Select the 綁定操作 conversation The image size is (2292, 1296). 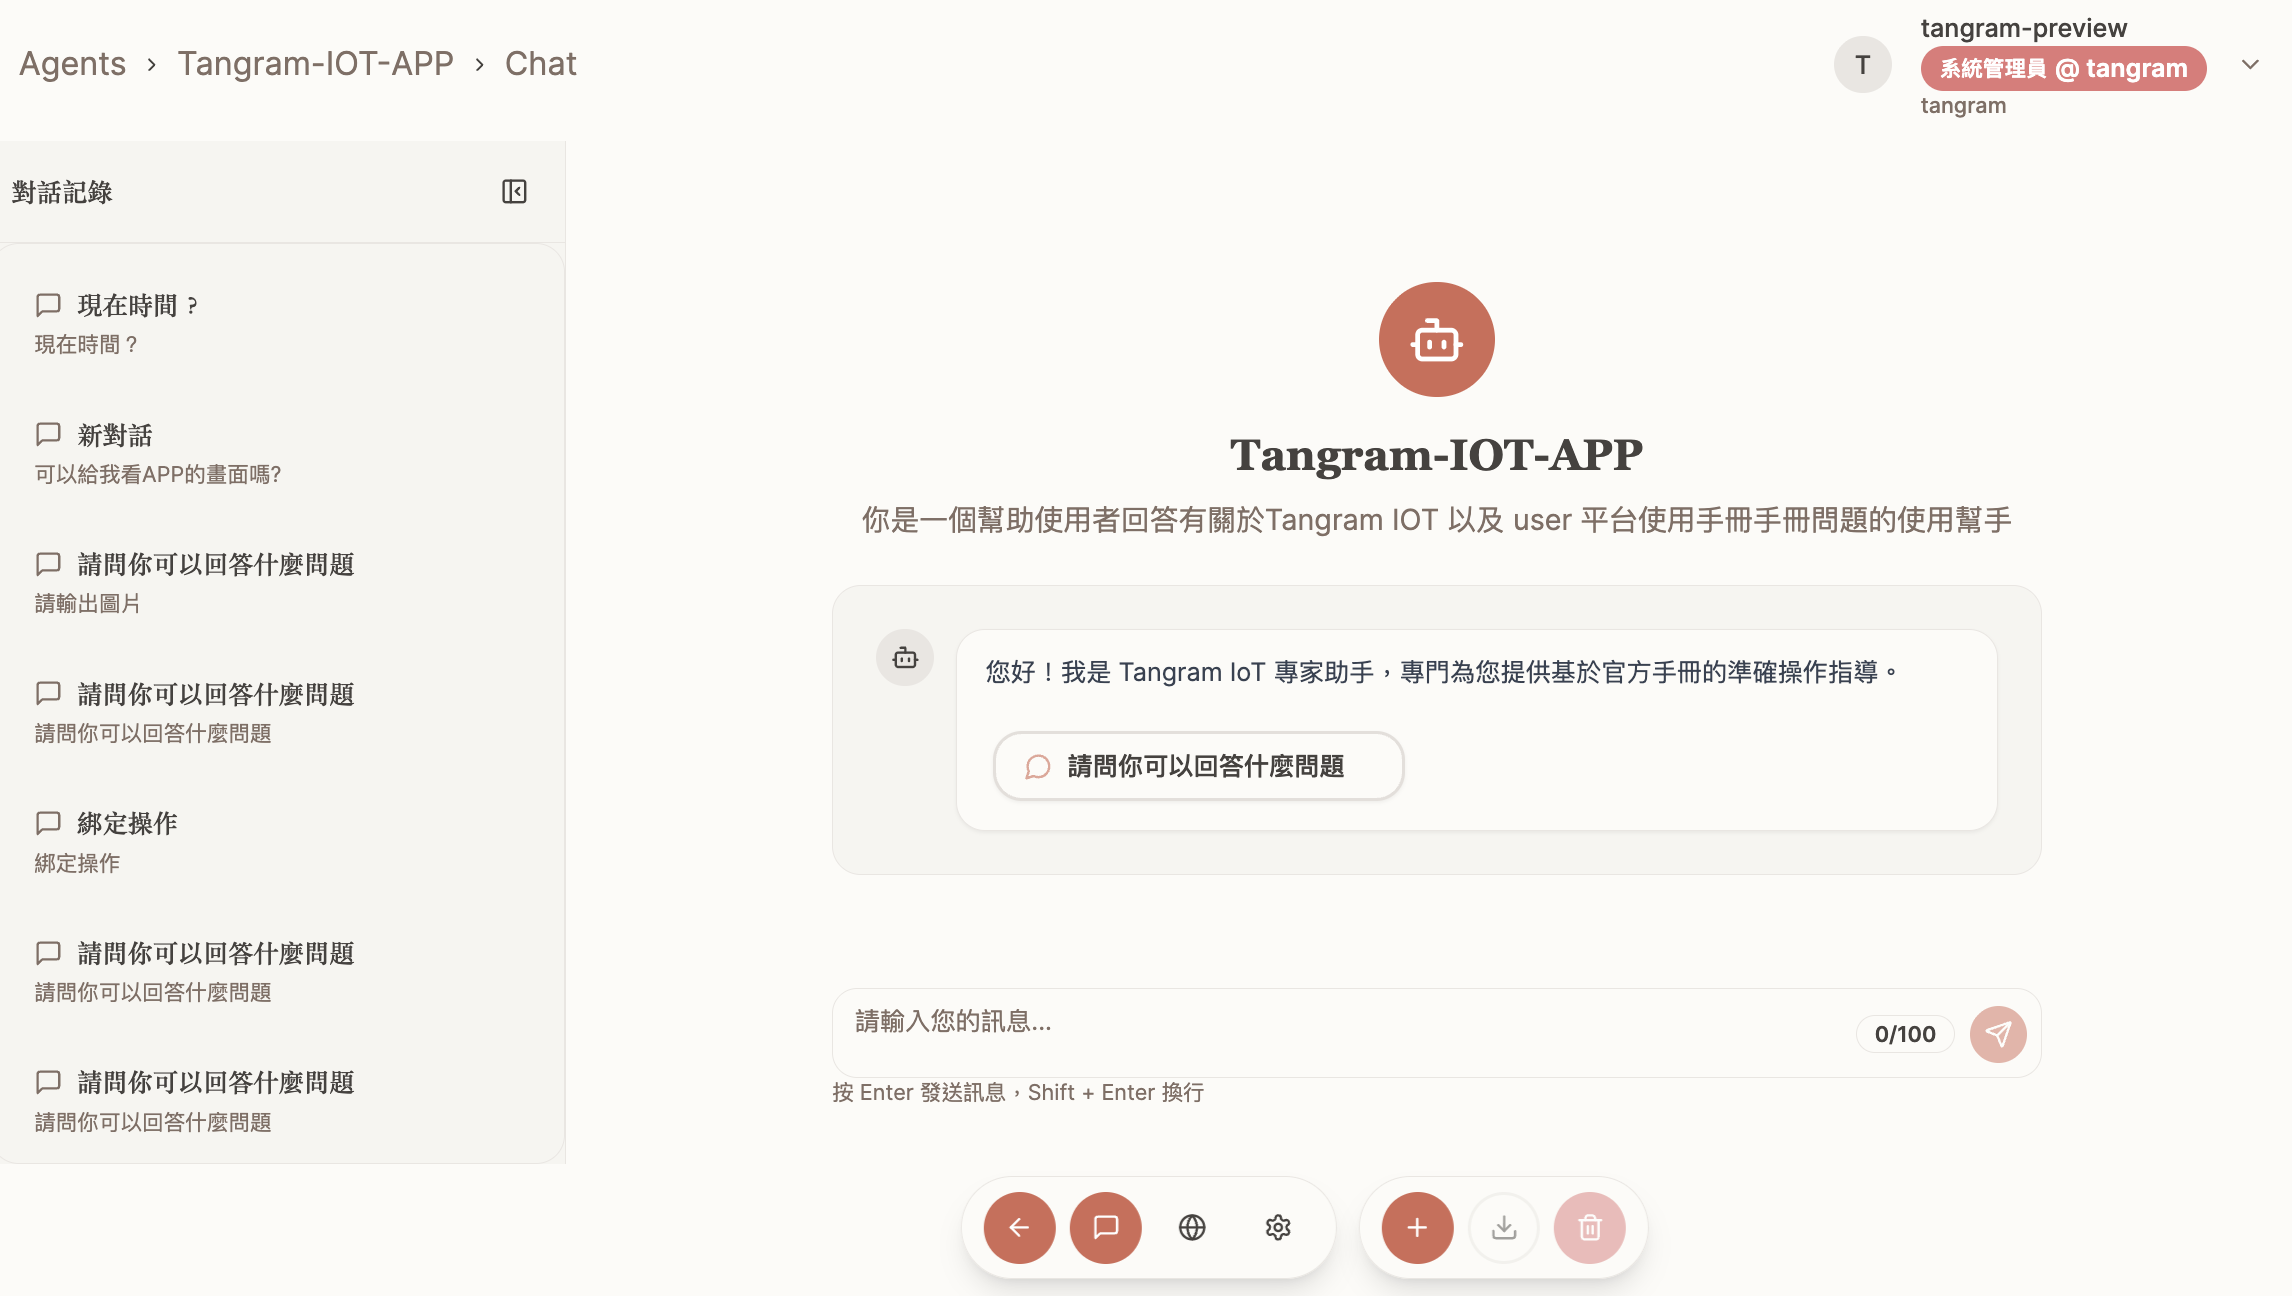pos(127,841)
